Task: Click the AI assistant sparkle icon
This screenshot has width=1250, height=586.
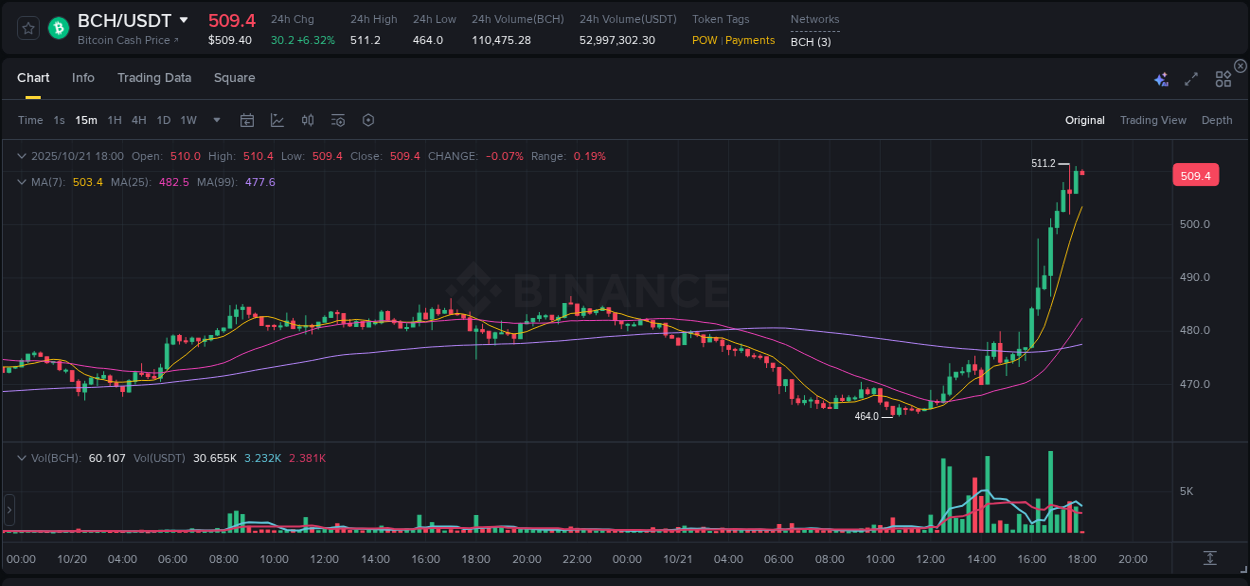Action: click(x=1160, y=78)
